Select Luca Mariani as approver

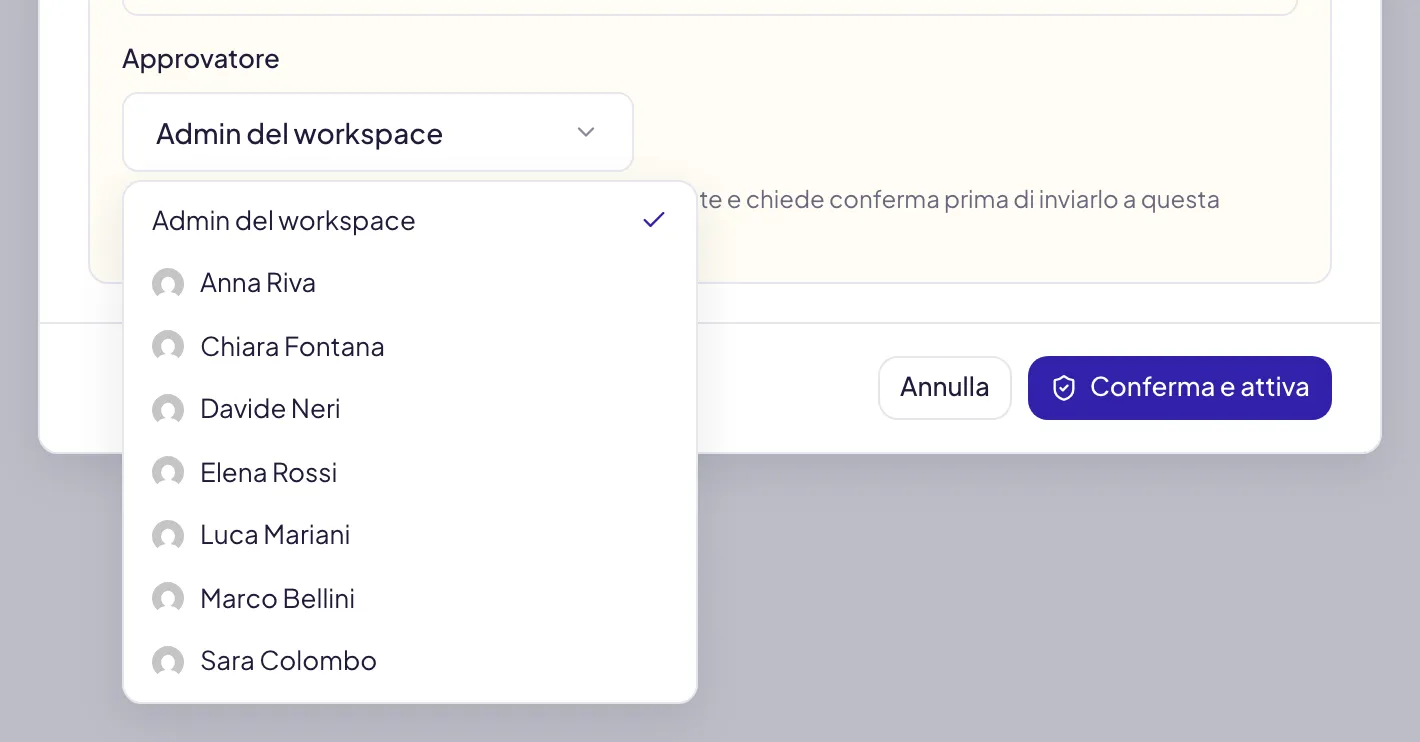point(410,535)
